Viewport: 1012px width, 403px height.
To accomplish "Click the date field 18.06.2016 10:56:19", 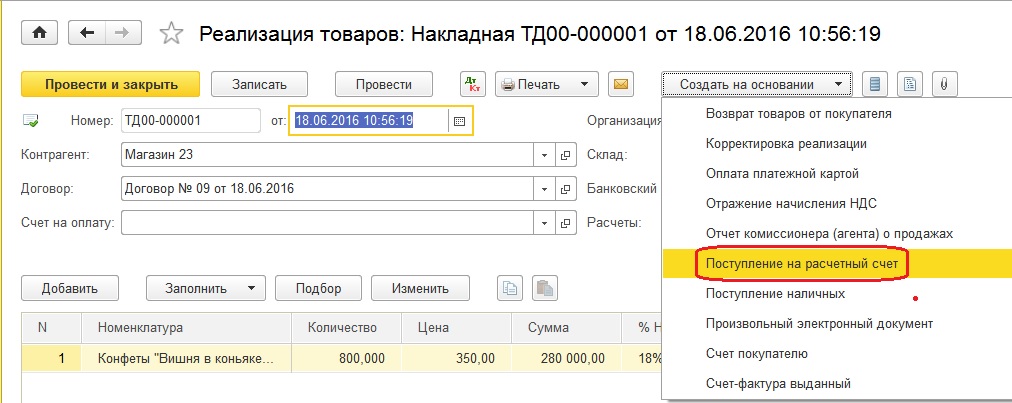I will point(369,121).
